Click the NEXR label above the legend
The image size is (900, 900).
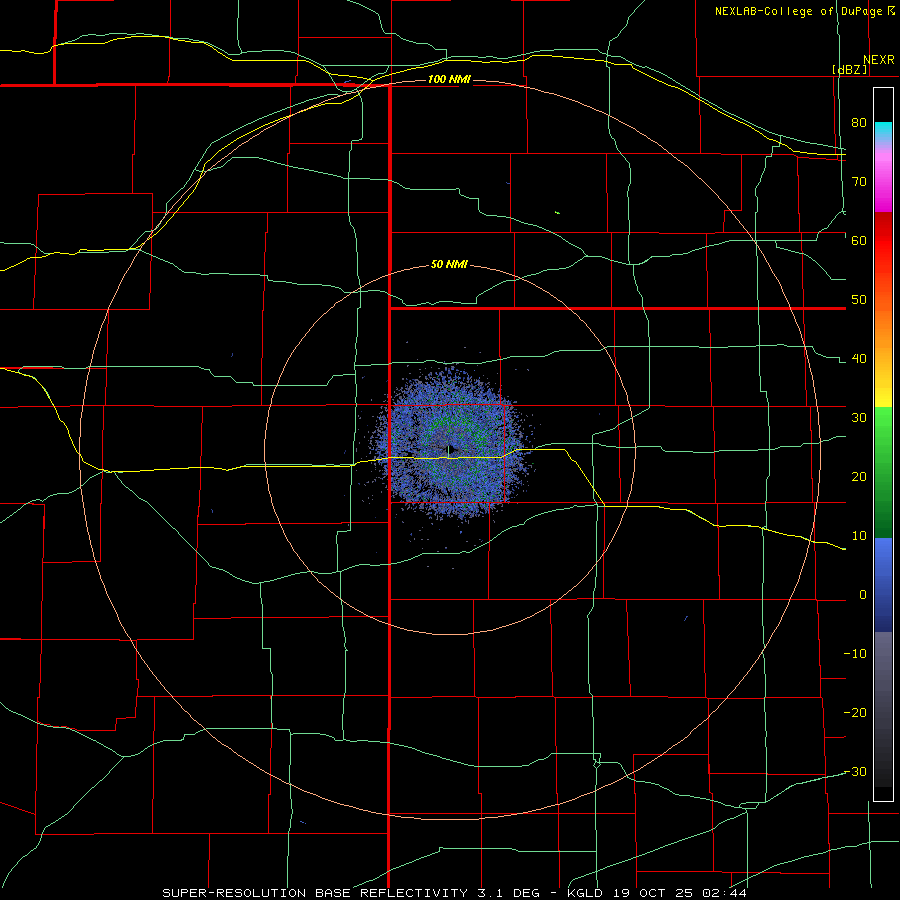point(879,60)
